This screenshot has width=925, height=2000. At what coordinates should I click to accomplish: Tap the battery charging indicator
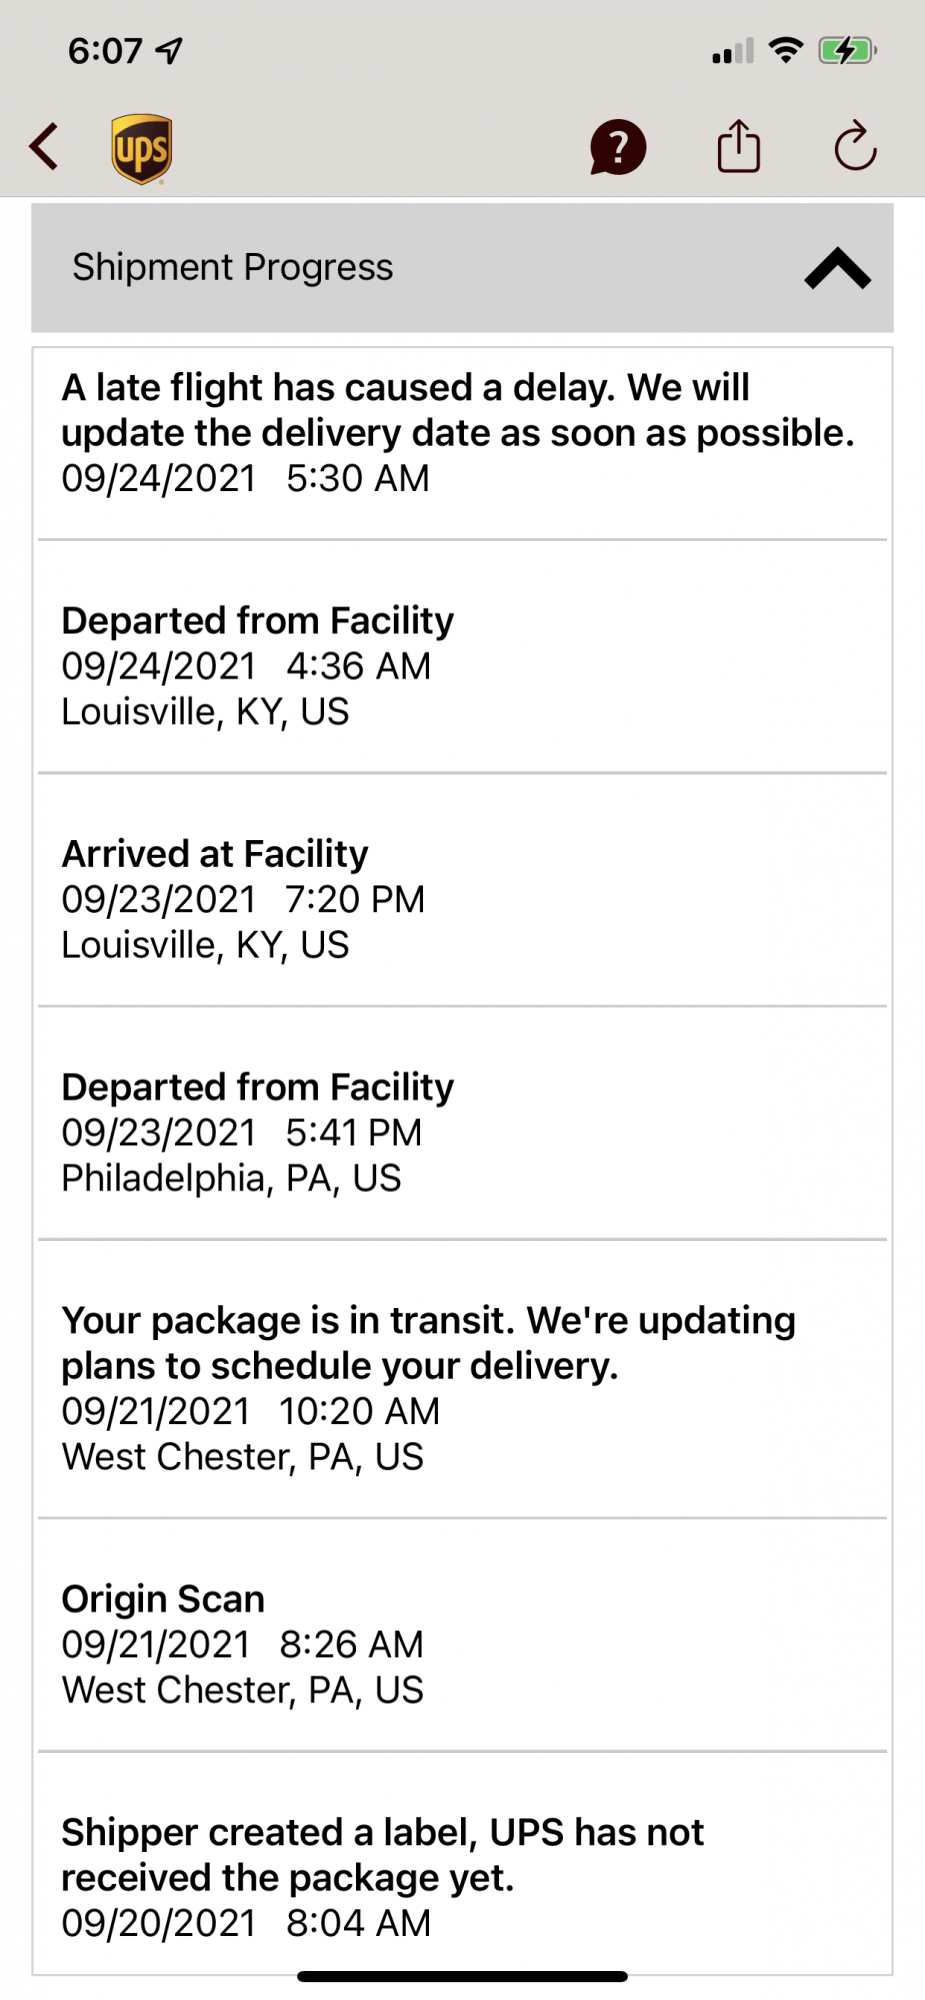coord(847,50)
